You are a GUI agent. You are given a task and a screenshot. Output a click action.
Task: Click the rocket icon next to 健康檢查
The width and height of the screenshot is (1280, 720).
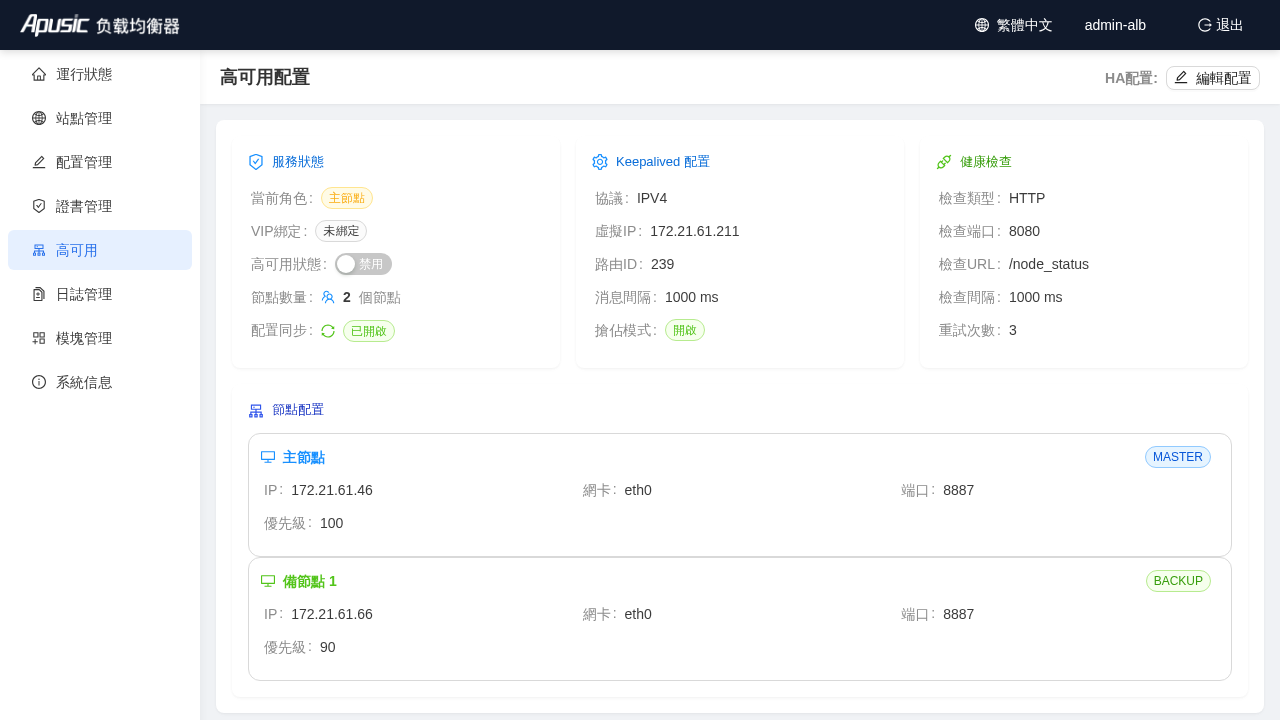944,162
